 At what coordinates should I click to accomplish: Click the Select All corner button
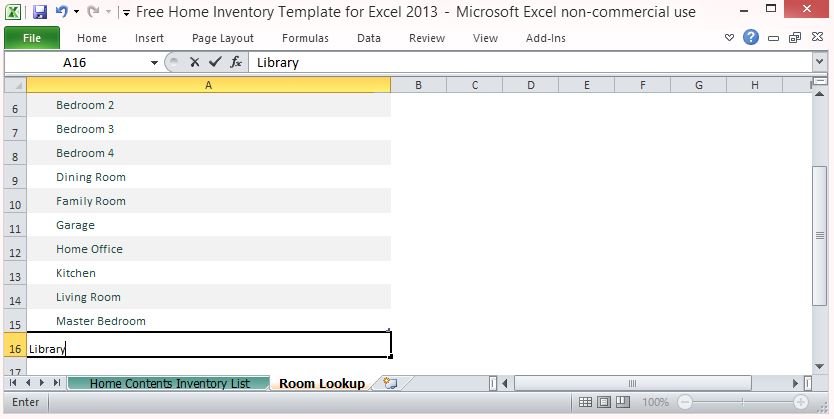click(15, 86)
